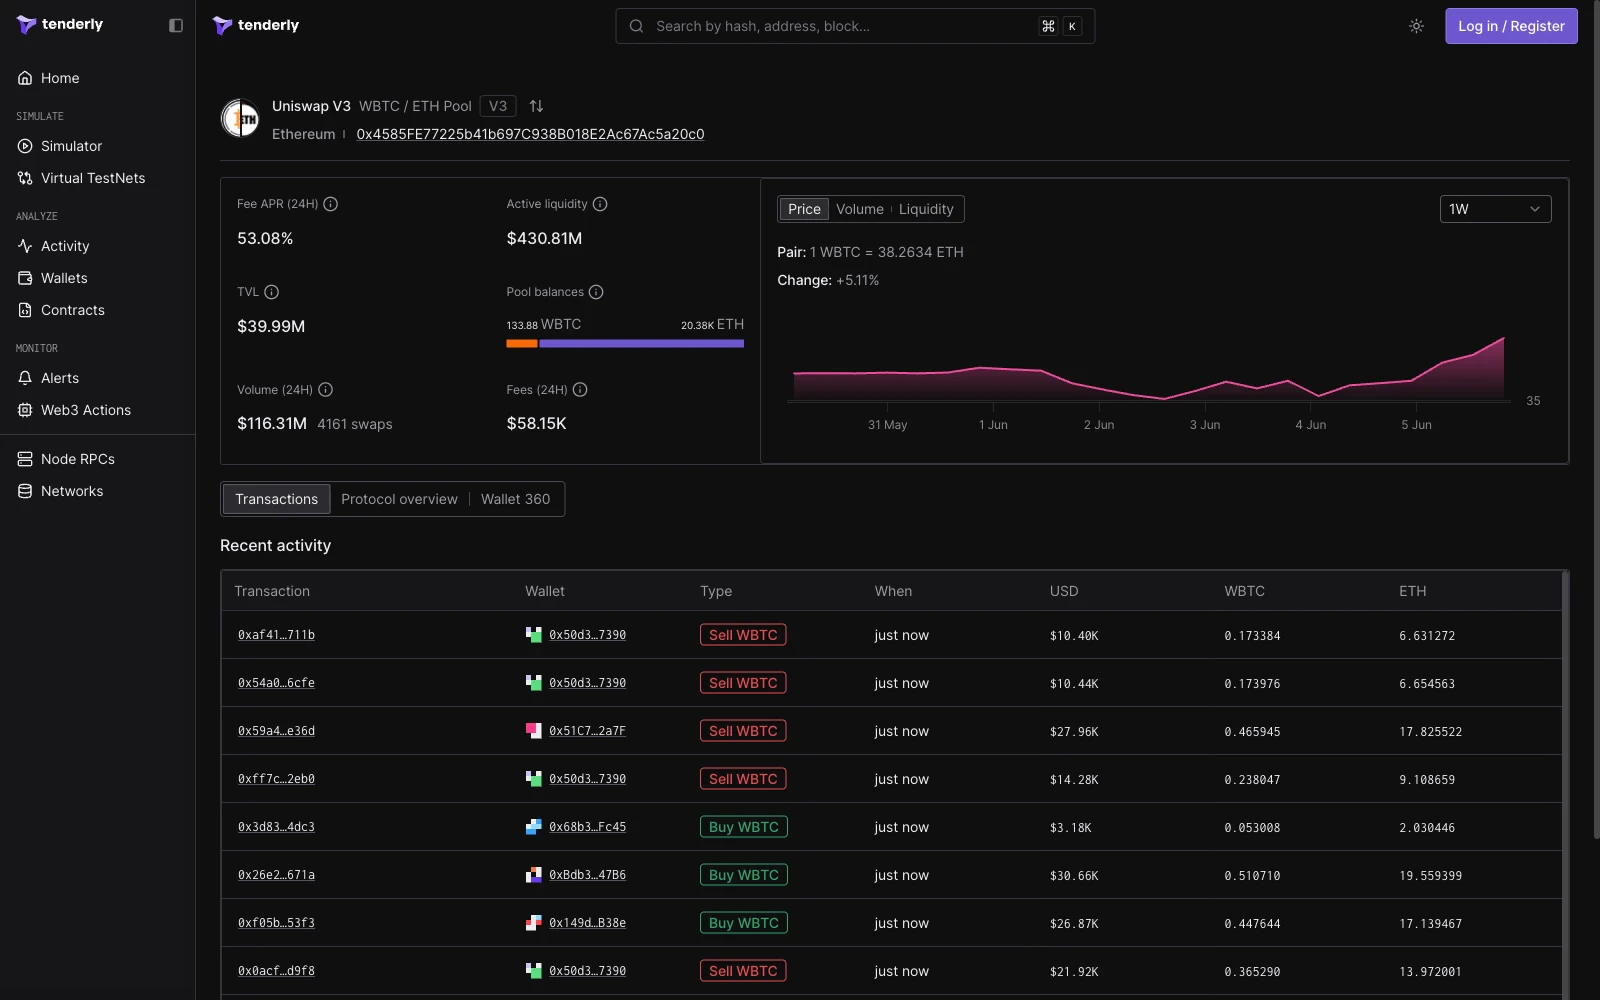Screen dimensions: 1600x1000
Task: Collapse the sidebar panel icon
Action: pyautogui.click(x=176, y=25)
